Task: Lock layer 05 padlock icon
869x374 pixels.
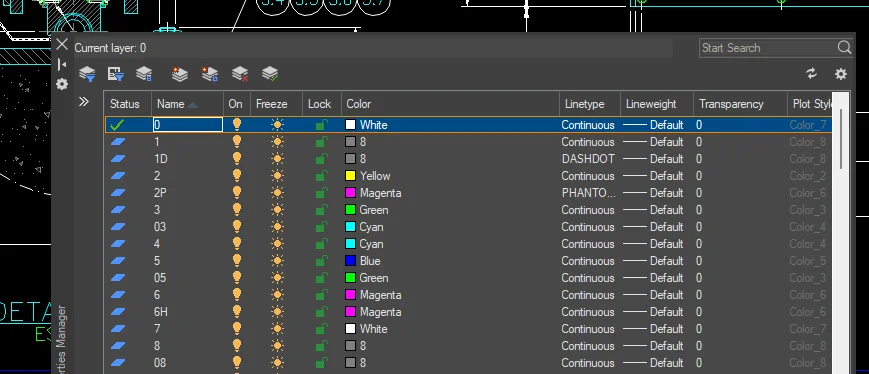Action: tap(321, 278)
